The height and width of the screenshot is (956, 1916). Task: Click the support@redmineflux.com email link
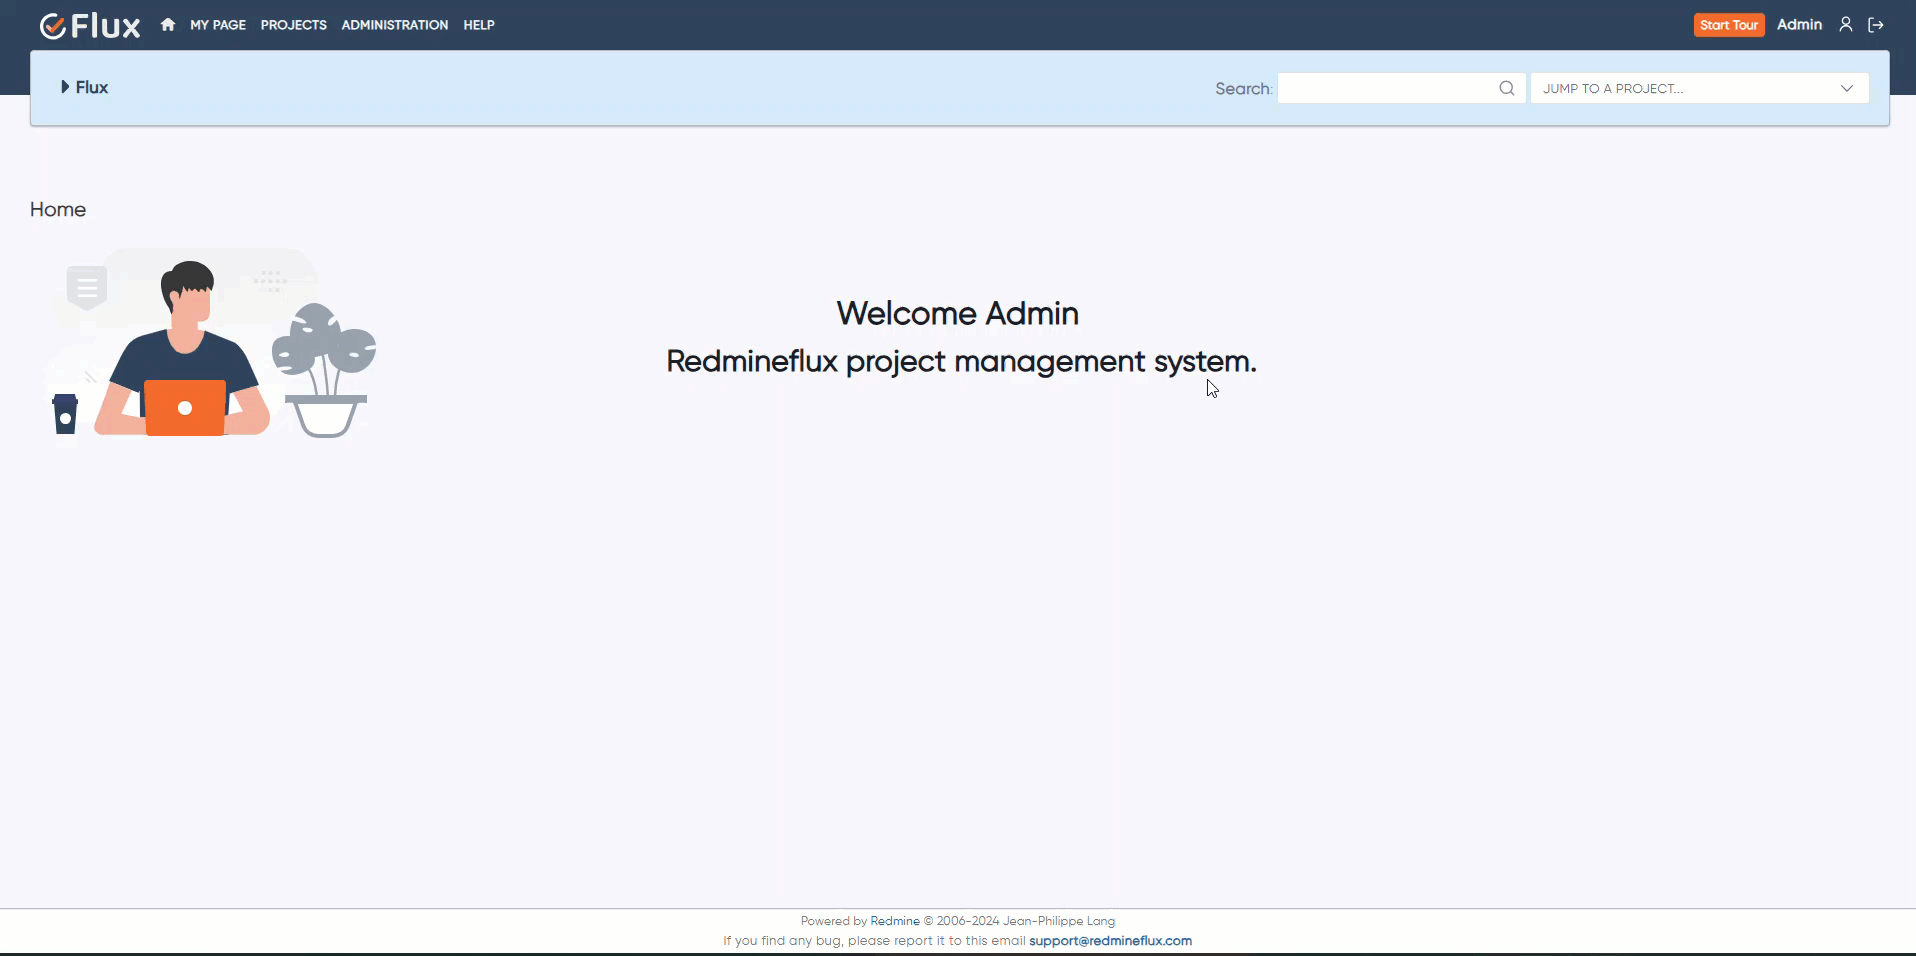(1110, 941)
